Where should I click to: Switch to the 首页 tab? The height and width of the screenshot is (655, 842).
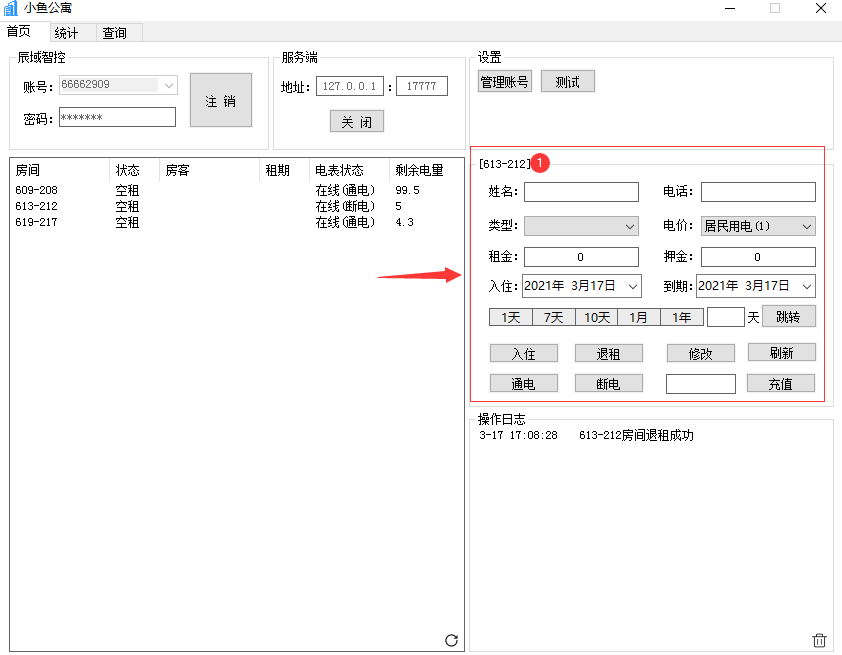click(x=19, y=32)
